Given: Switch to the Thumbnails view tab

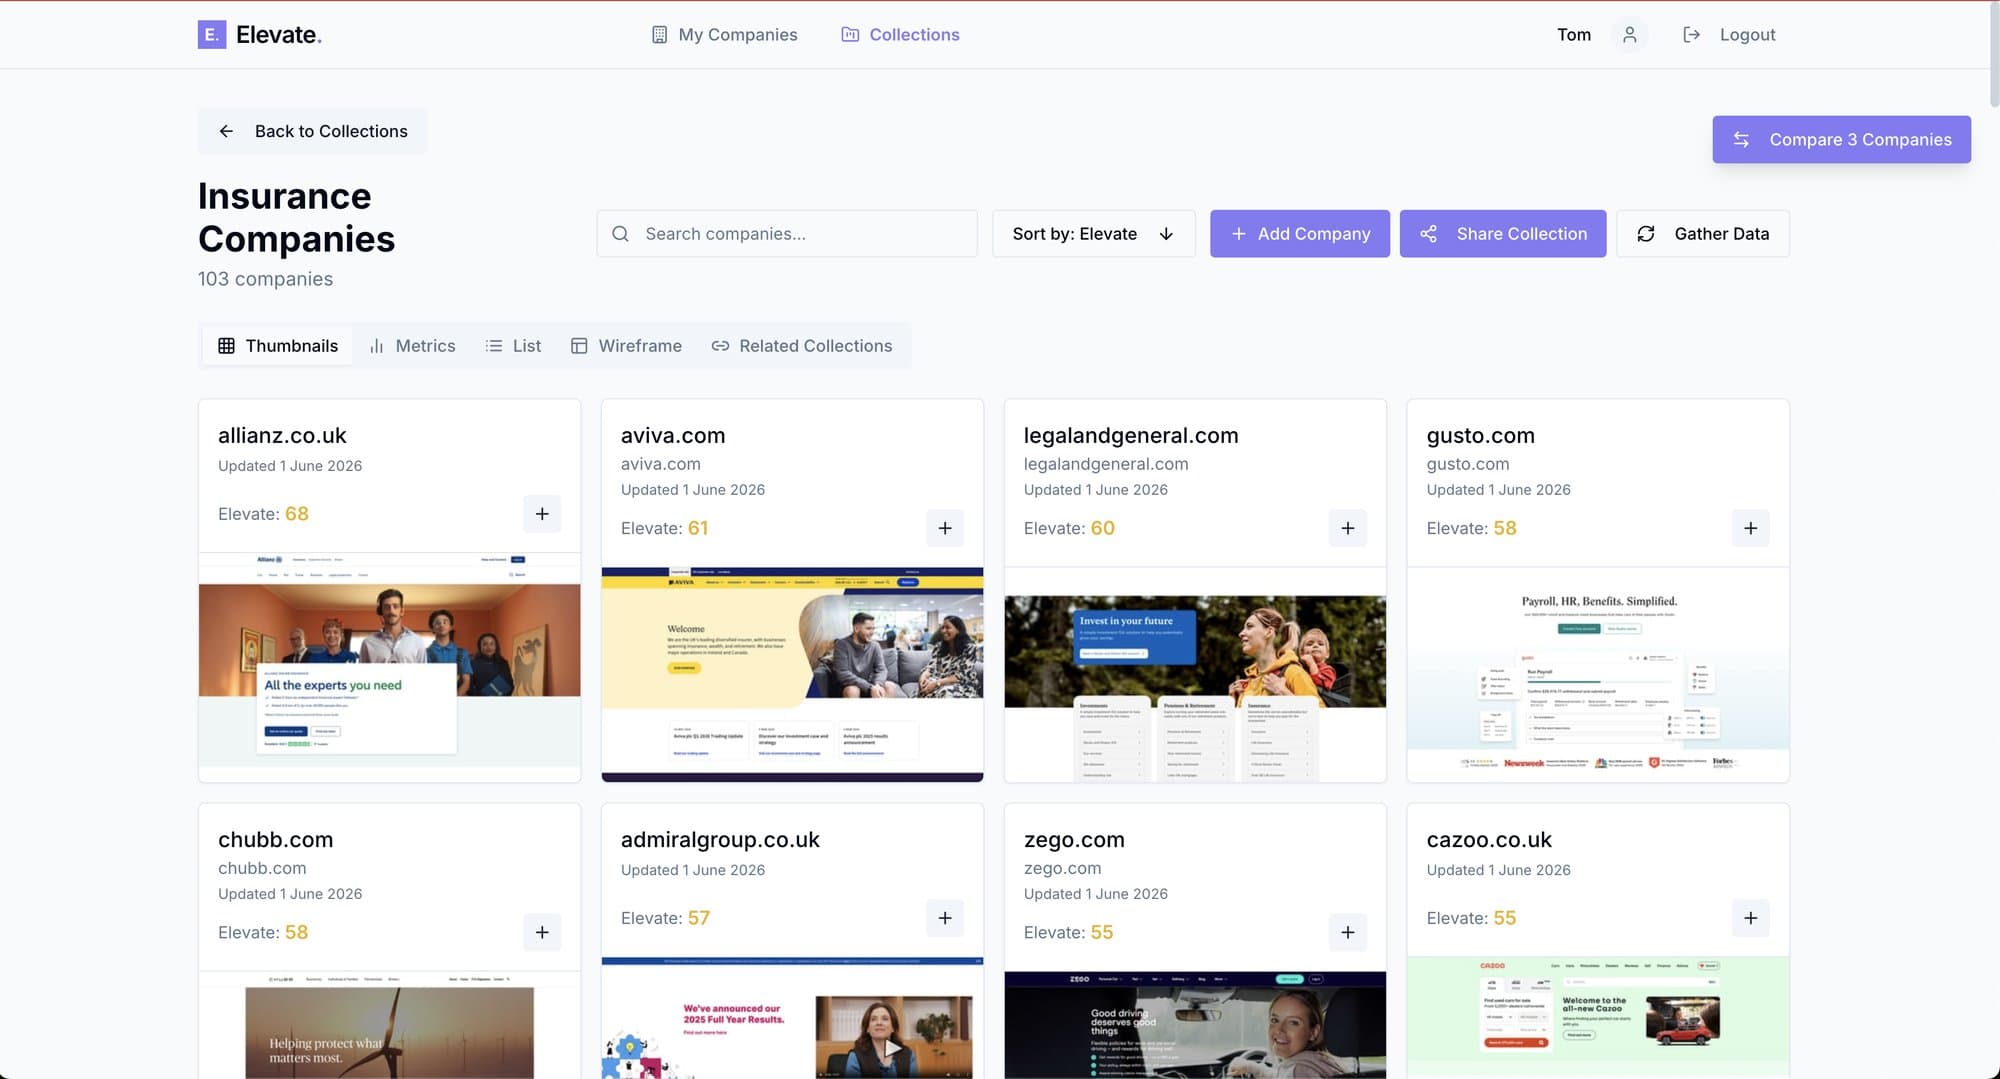Looking at the screenshot, I should [278, 346].
